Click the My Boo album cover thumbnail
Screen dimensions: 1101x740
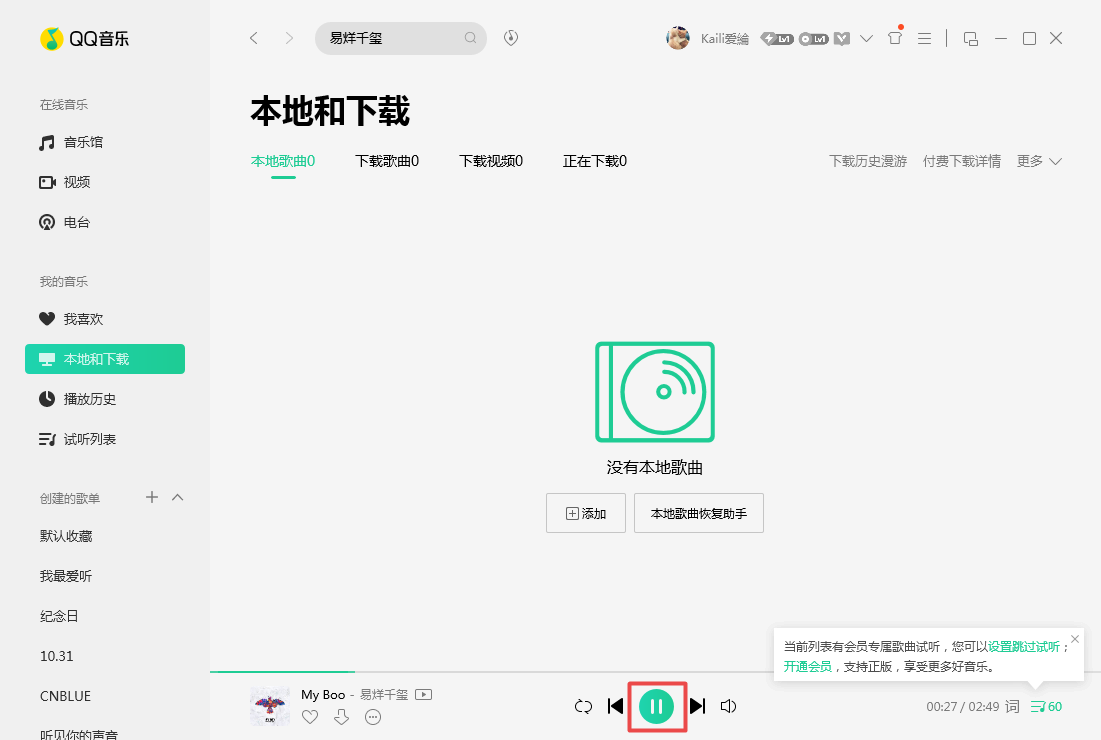[270, 706]
